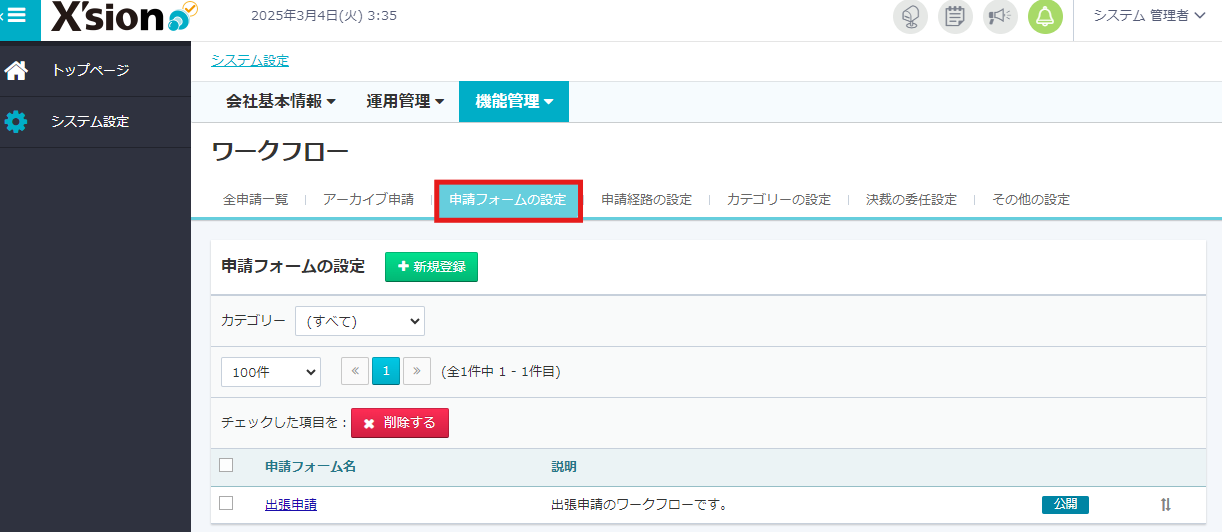Viewport: 1222px width, 532px height.
Task: Click the 出張申請のワークフローです。 description
Action: (x=639, y=504)
